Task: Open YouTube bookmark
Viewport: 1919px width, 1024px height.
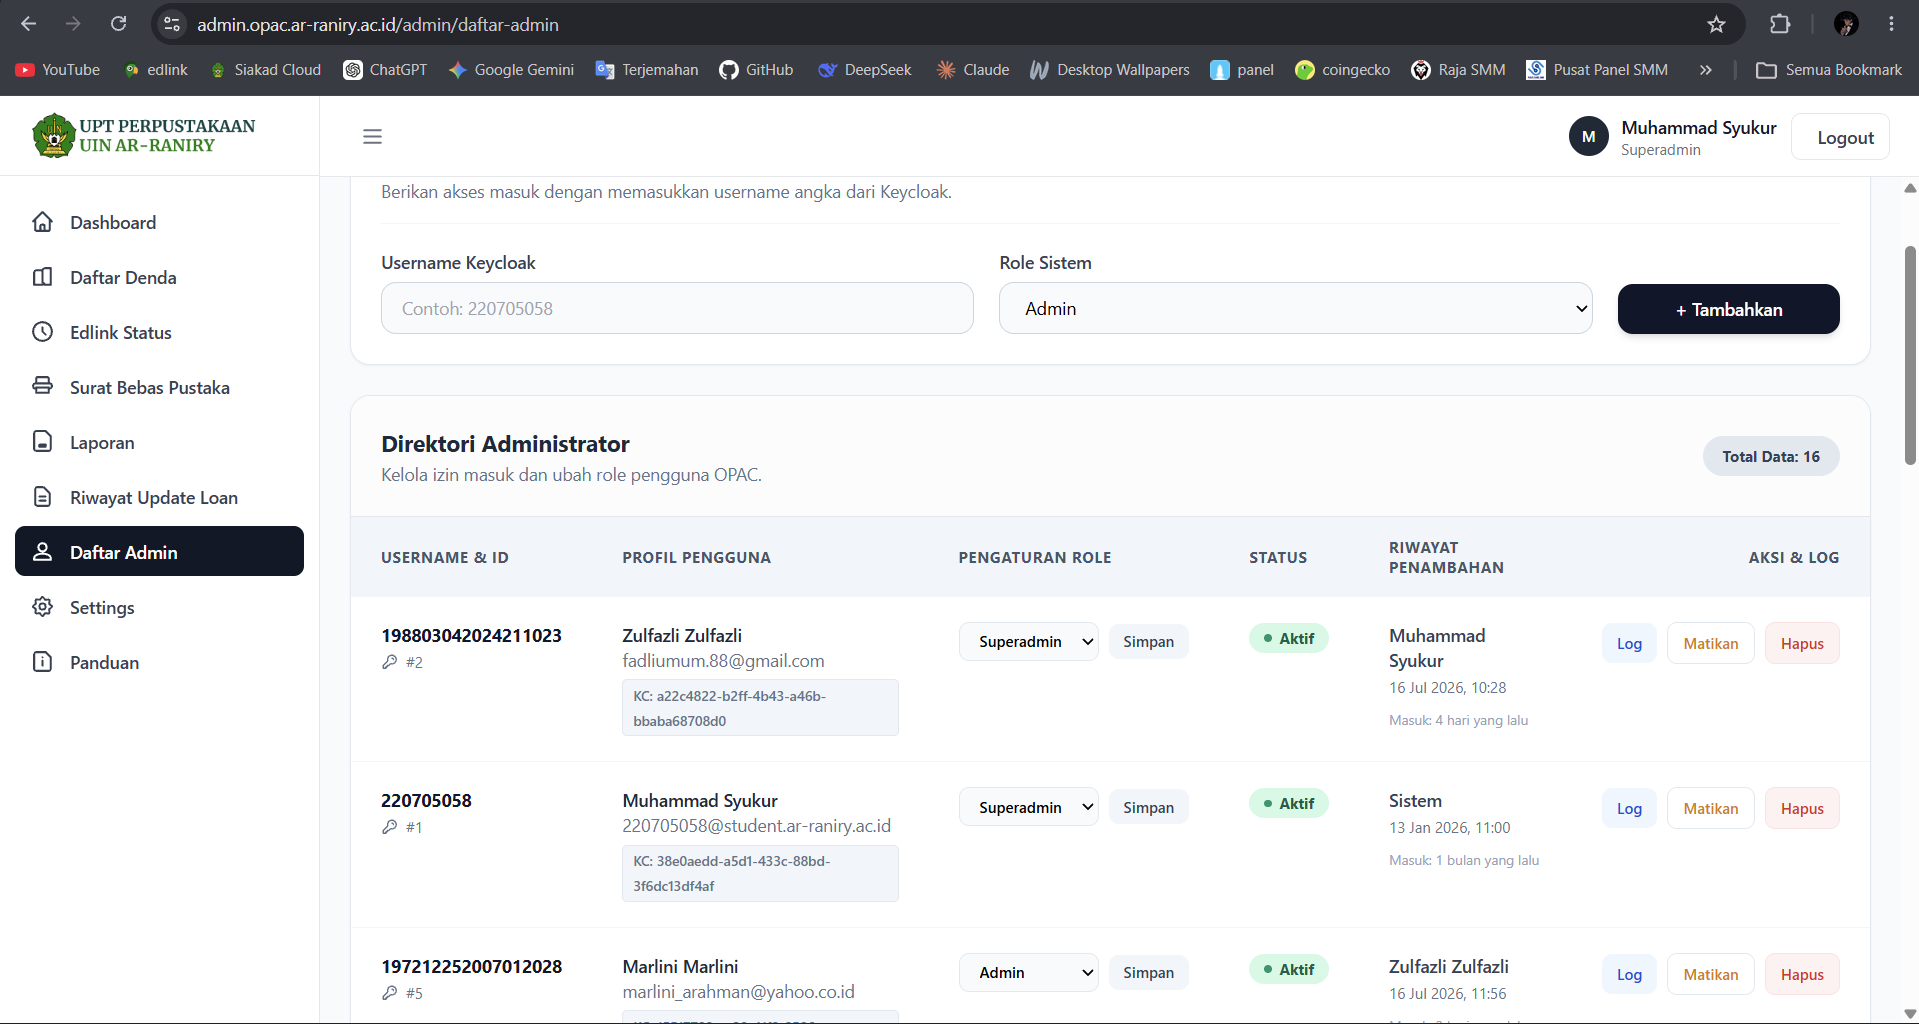Action: coord(58,70)
